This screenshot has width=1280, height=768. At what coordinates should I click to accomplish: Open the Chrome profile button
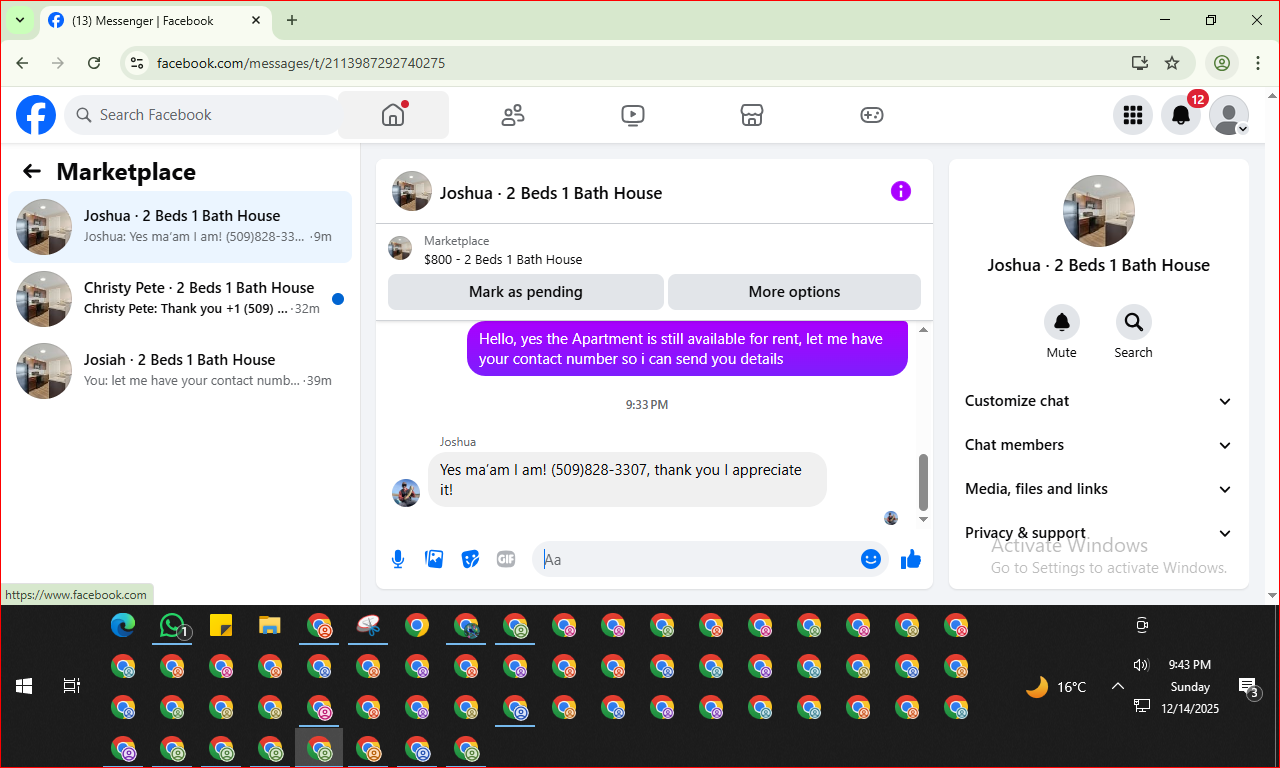point(1222,63)
